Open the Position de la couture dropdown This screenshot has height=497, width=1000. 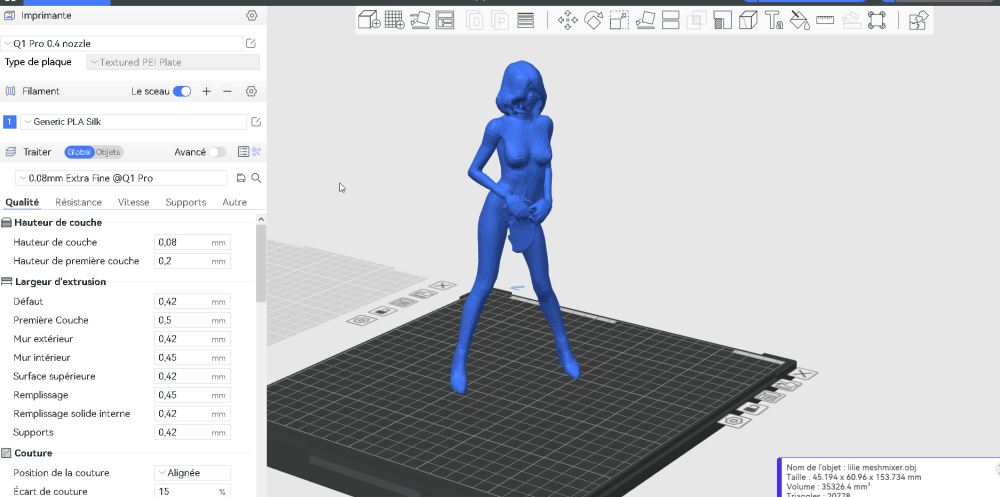tap(192, 472)
